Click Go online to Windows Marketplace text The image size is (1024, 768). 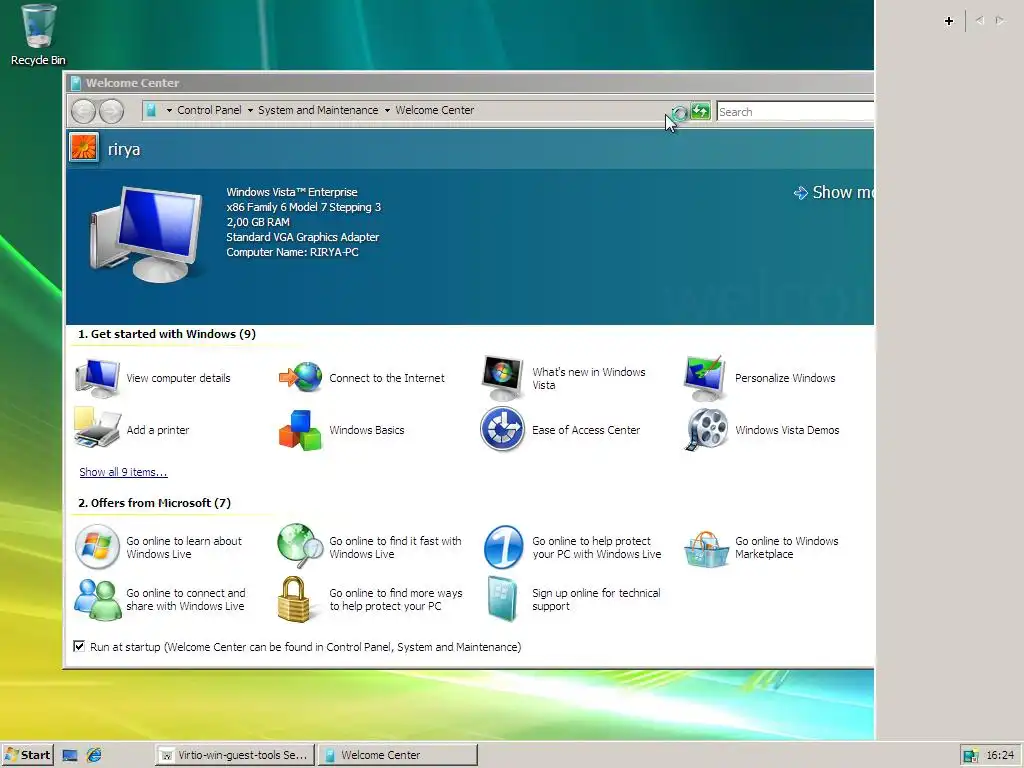786,547
